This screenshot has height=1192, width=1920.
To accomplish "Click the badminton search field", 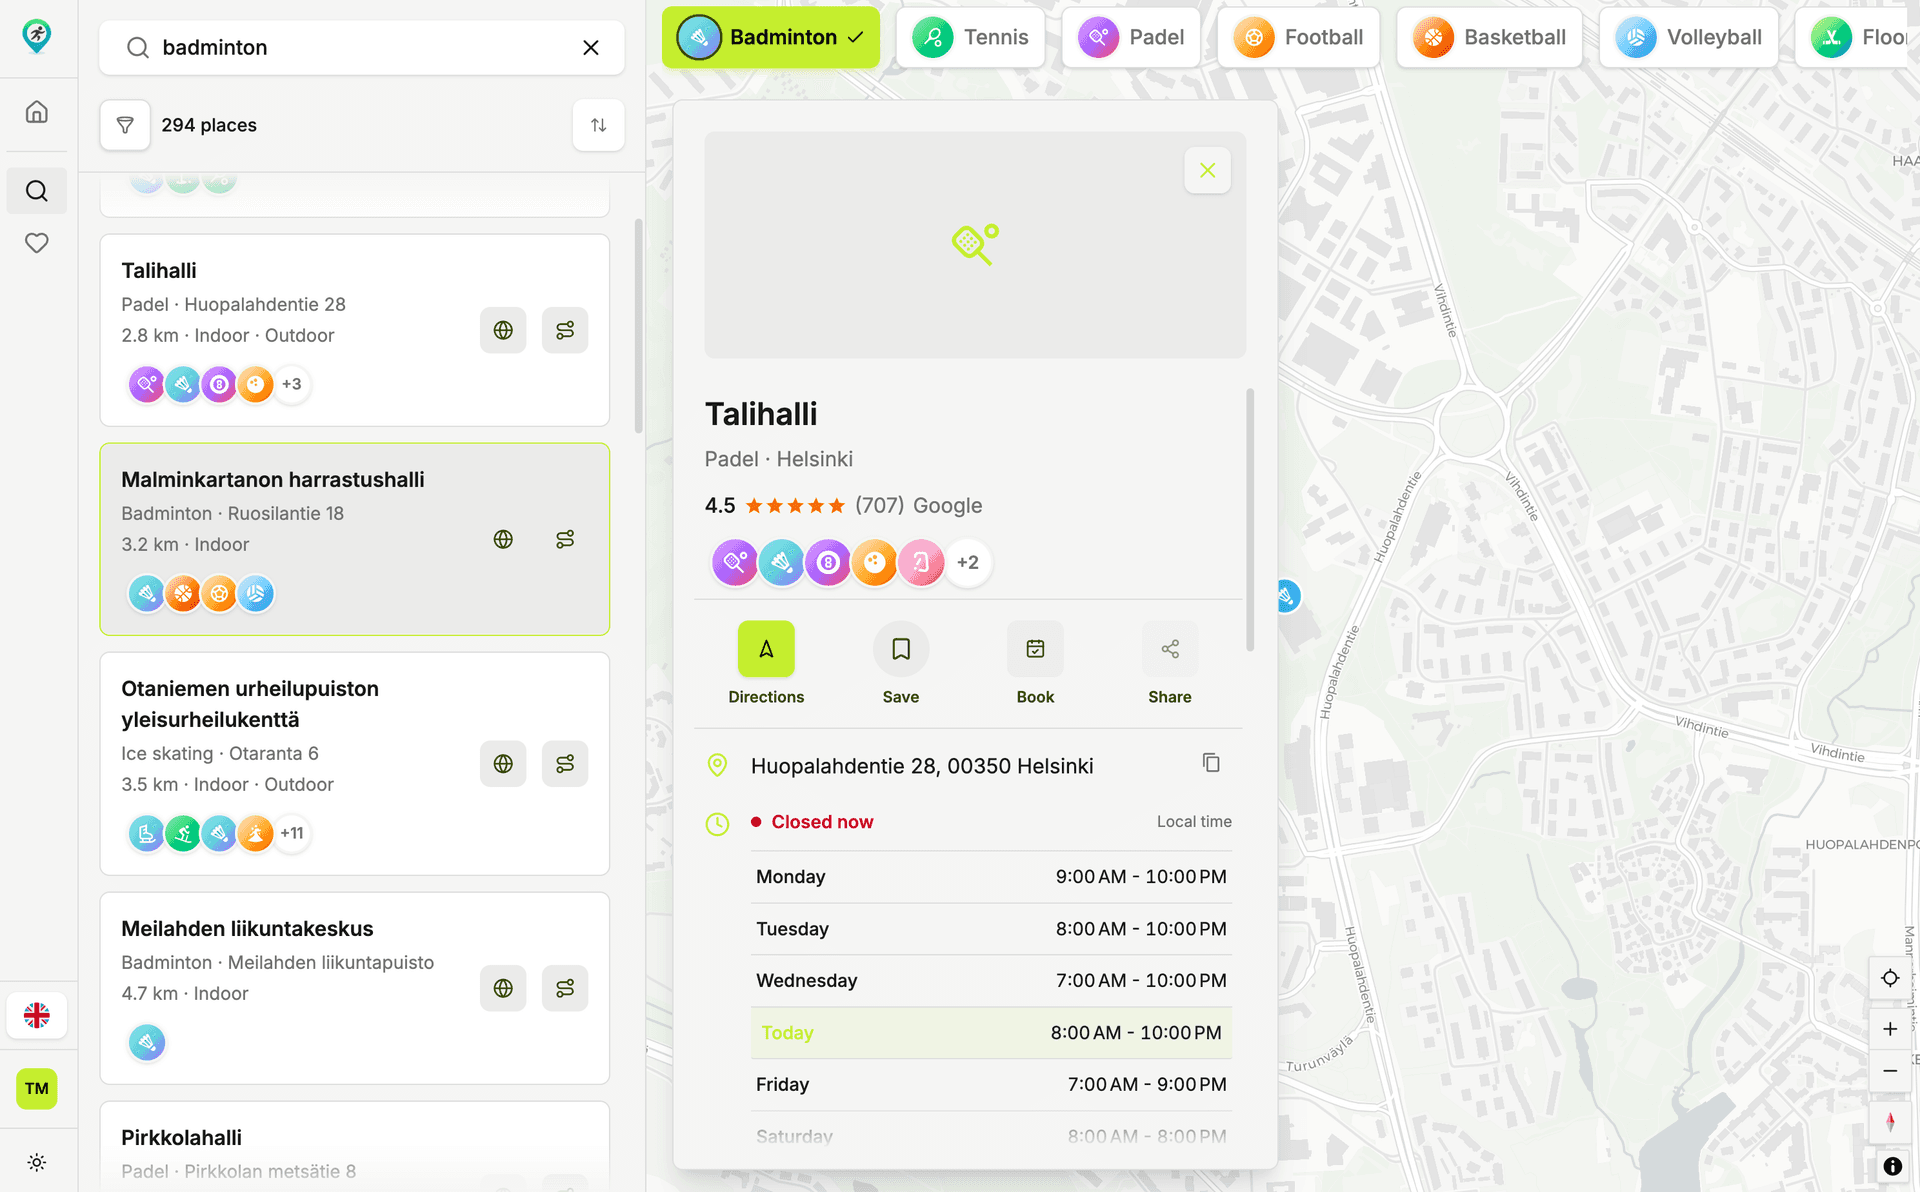I will (x=362, y=48).
